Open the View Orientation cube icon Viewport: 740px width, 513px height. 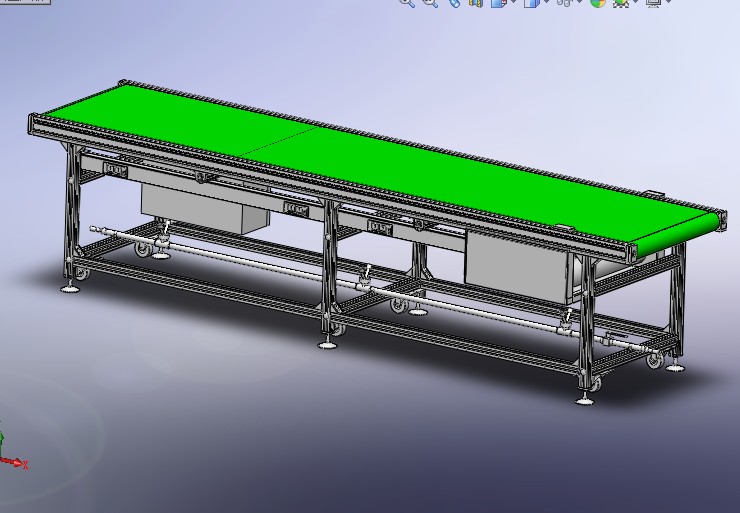click(498, 2)
